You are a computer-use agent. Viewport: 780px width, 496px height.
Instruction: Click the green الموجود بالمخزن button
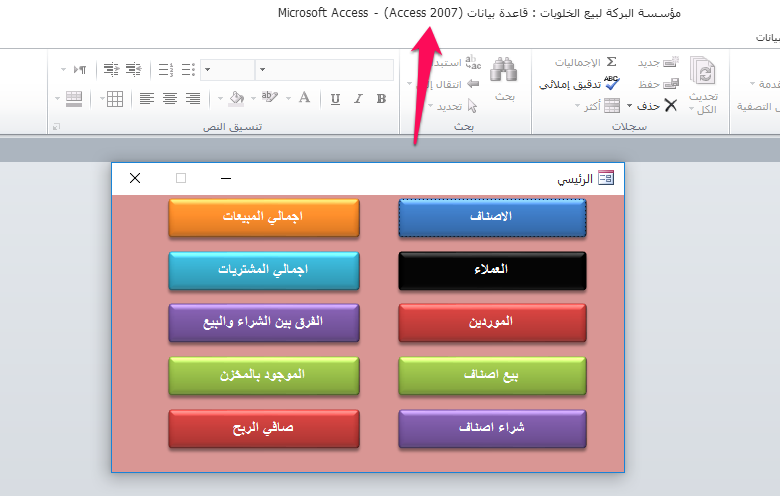264,376
